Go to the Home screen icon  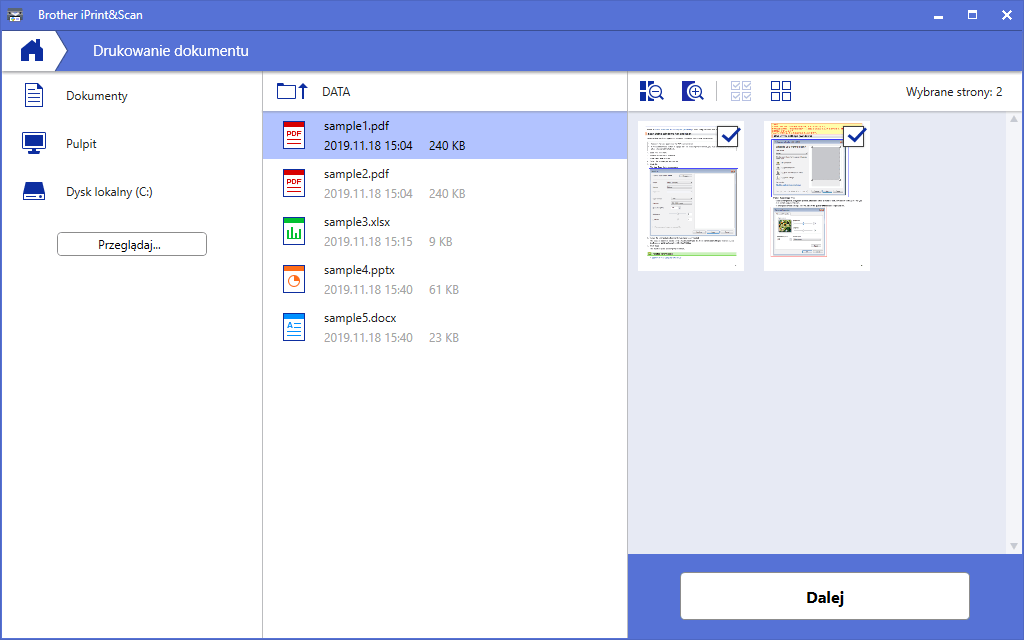(x=31, y=50)
